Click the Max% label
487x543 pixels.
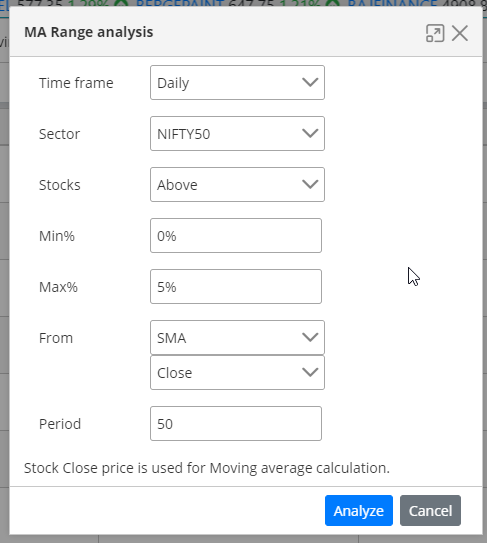tap(58, 287)
